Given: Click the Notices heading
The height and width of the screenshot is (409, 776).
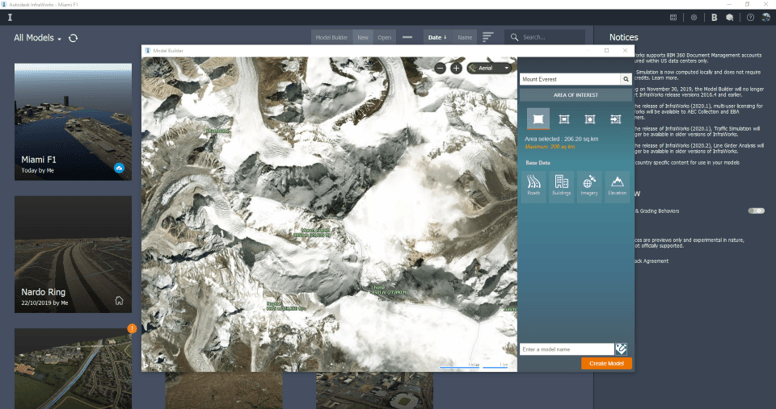Looking at the screenshot, I should click(624, 38).
